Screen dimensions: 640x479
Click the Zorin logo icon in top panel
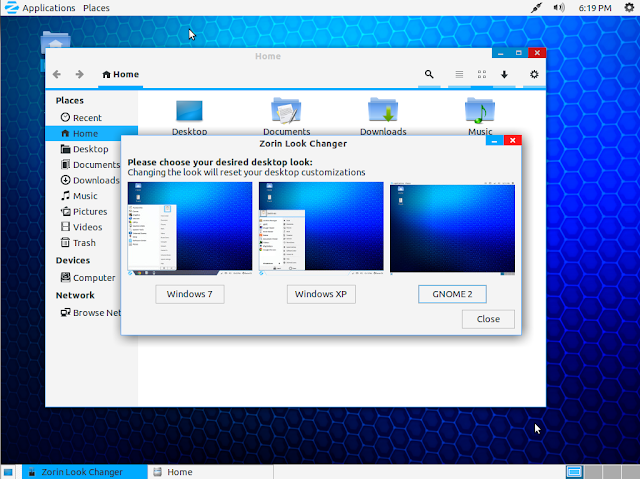tap(11, 8)
